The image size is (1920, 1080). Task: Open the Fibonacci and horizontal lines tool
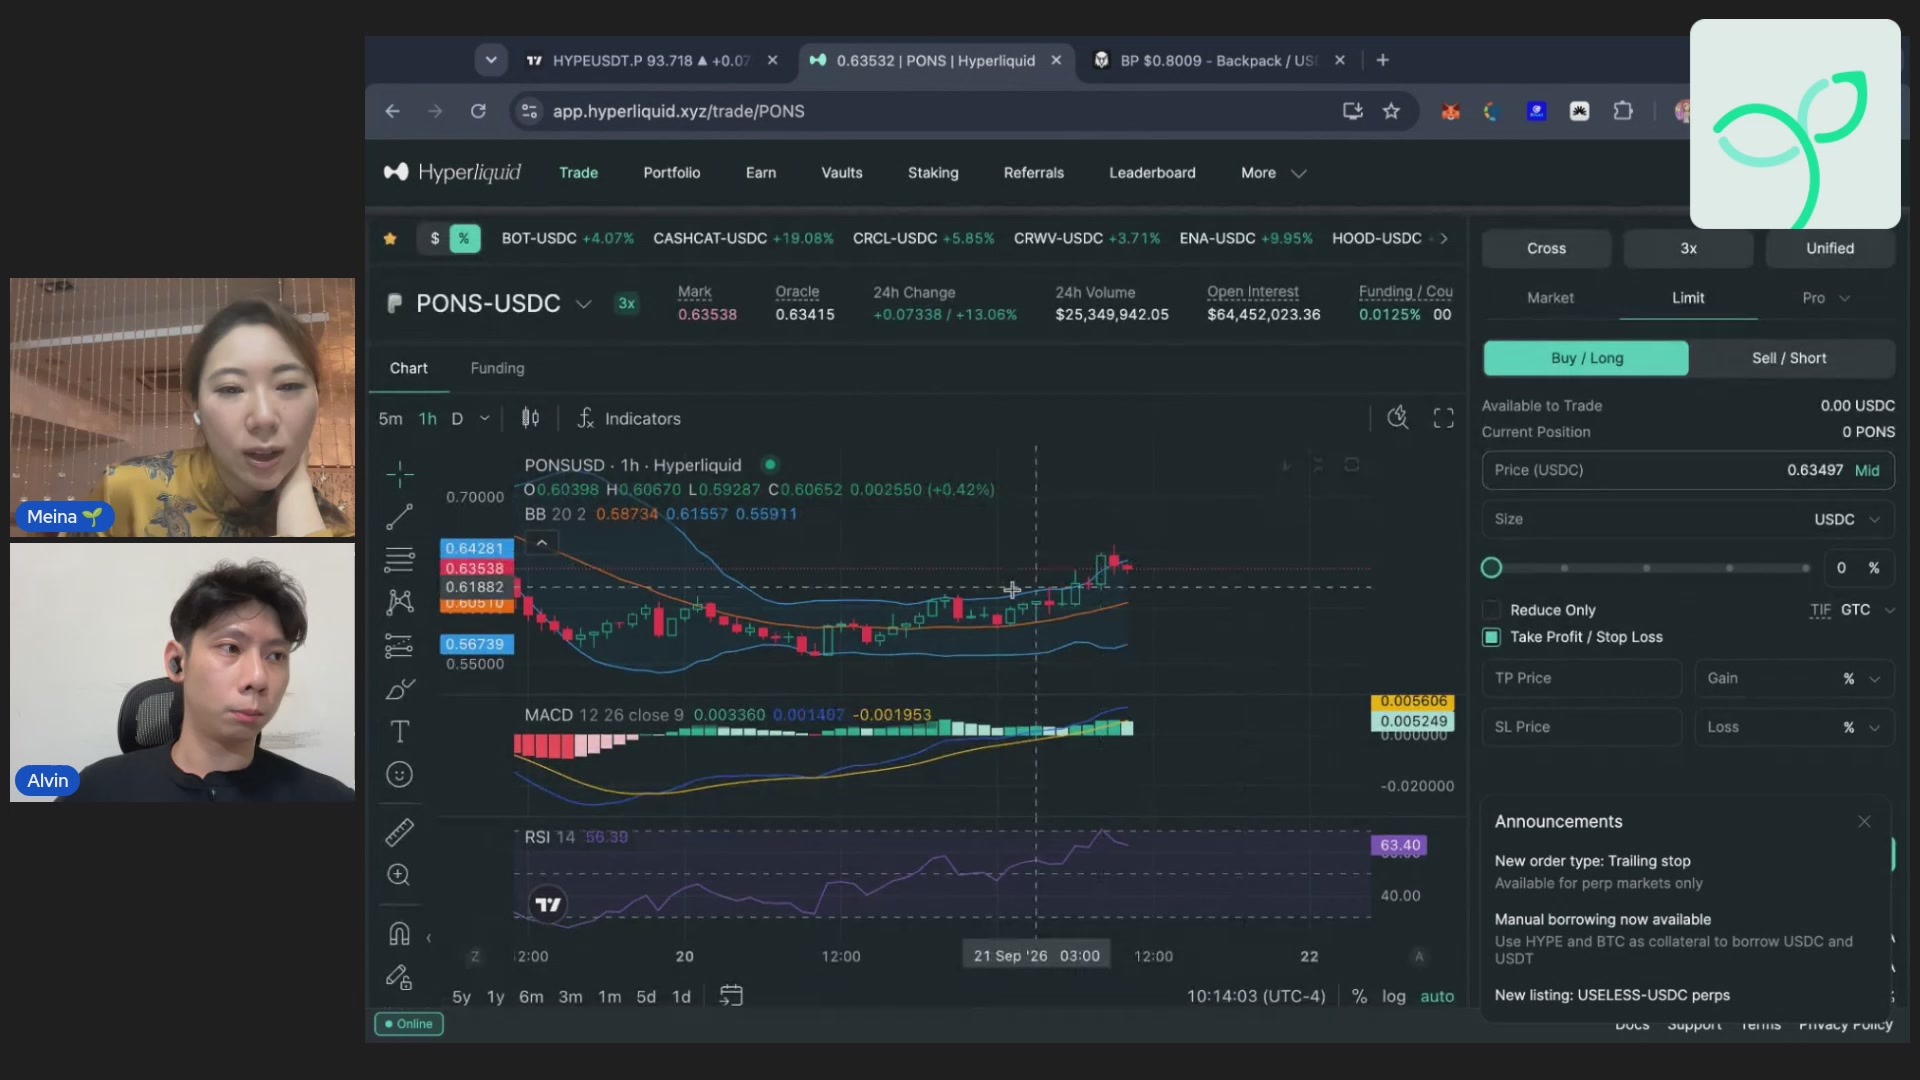pyautogui.click(x=399, y=560)
